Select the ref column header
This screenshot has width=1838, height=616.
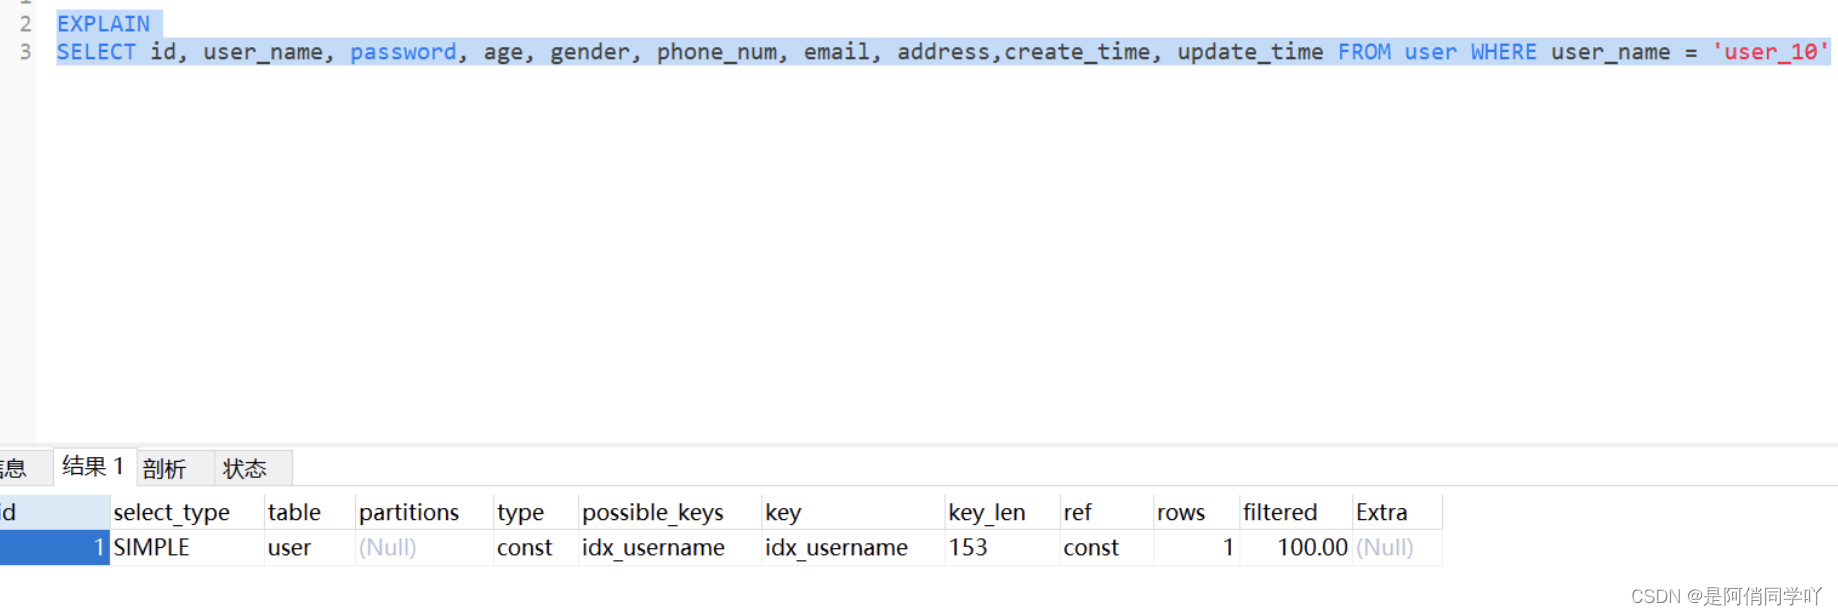tap(1106, 512)
